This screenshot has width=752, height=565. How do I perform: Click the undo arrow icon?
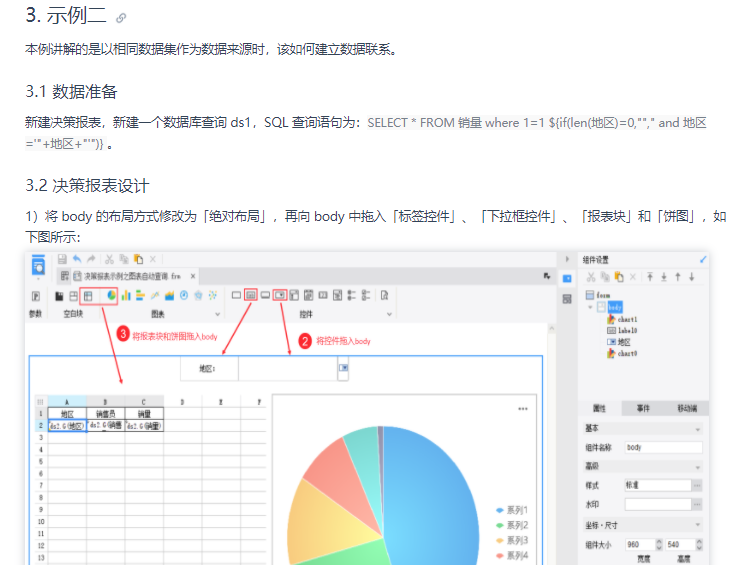[77, 259]
